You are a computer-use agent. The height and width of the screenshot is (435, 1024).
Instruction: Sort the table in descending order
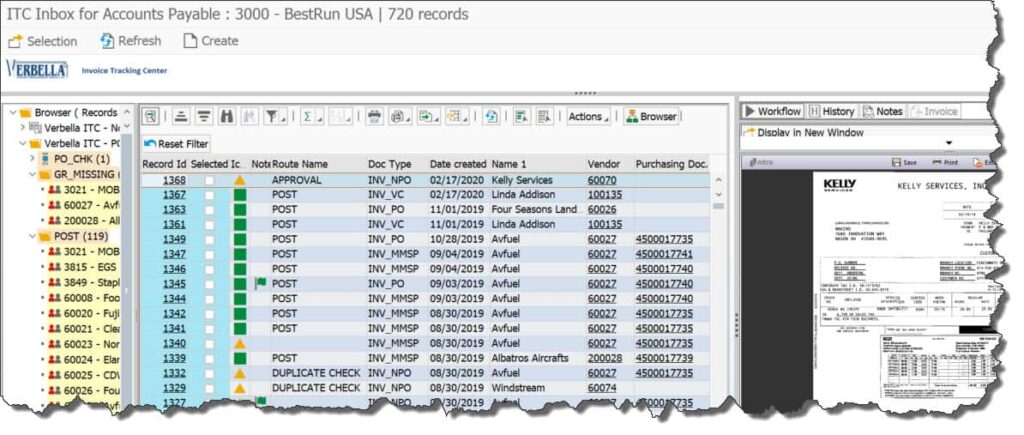(x=204, y=116)
